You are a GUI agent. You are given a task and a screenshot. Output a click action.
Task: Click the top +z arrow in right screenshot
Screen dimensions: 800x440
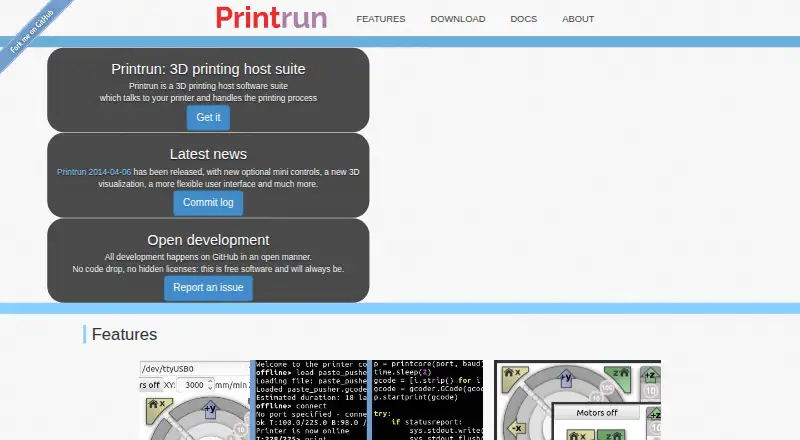coord(651,376)
